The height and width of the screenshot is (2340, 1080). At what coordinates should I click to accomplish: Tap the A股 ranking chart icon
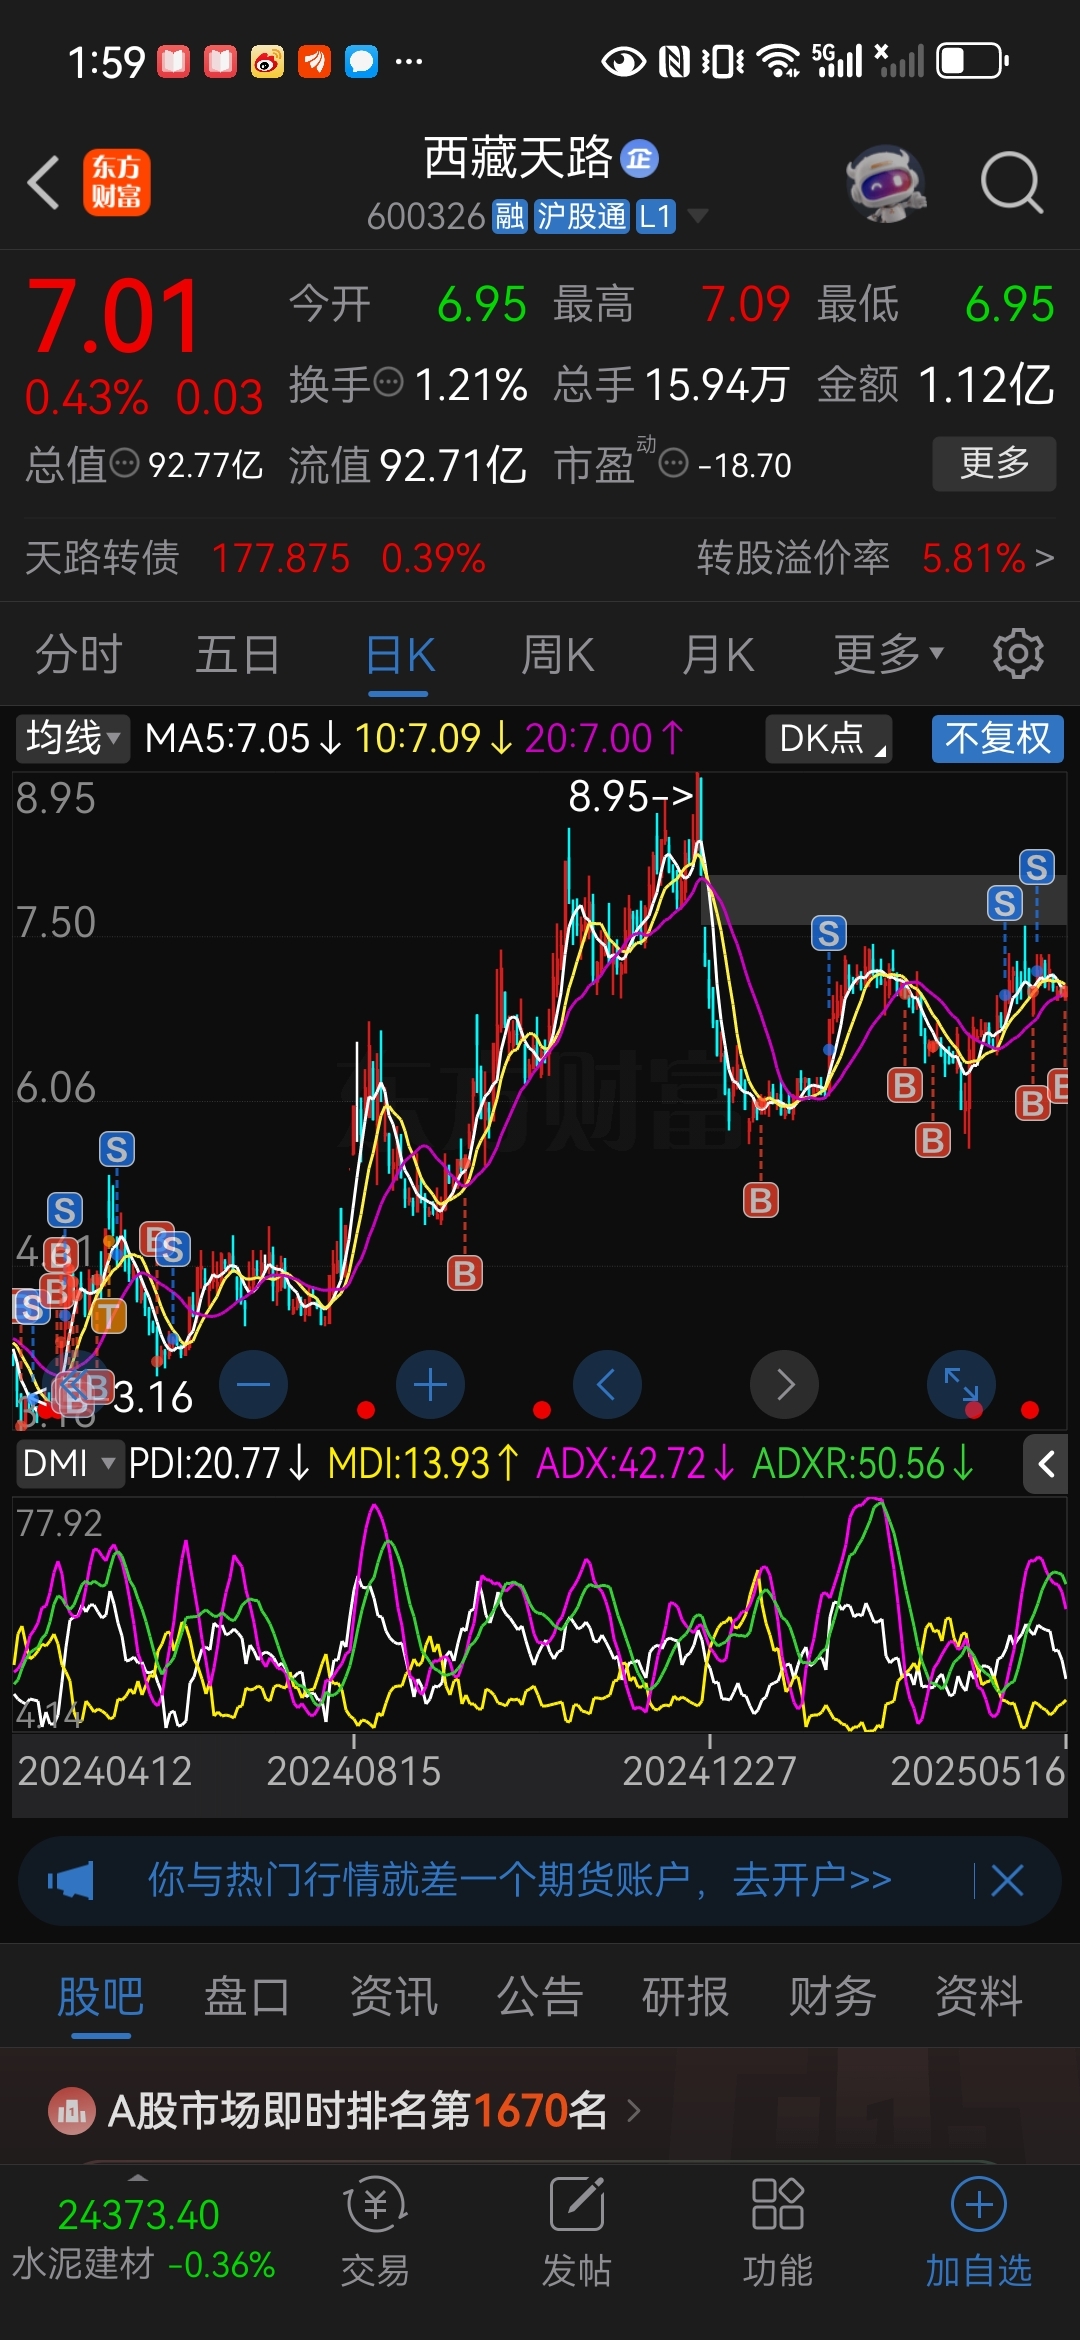(72, 2111)
